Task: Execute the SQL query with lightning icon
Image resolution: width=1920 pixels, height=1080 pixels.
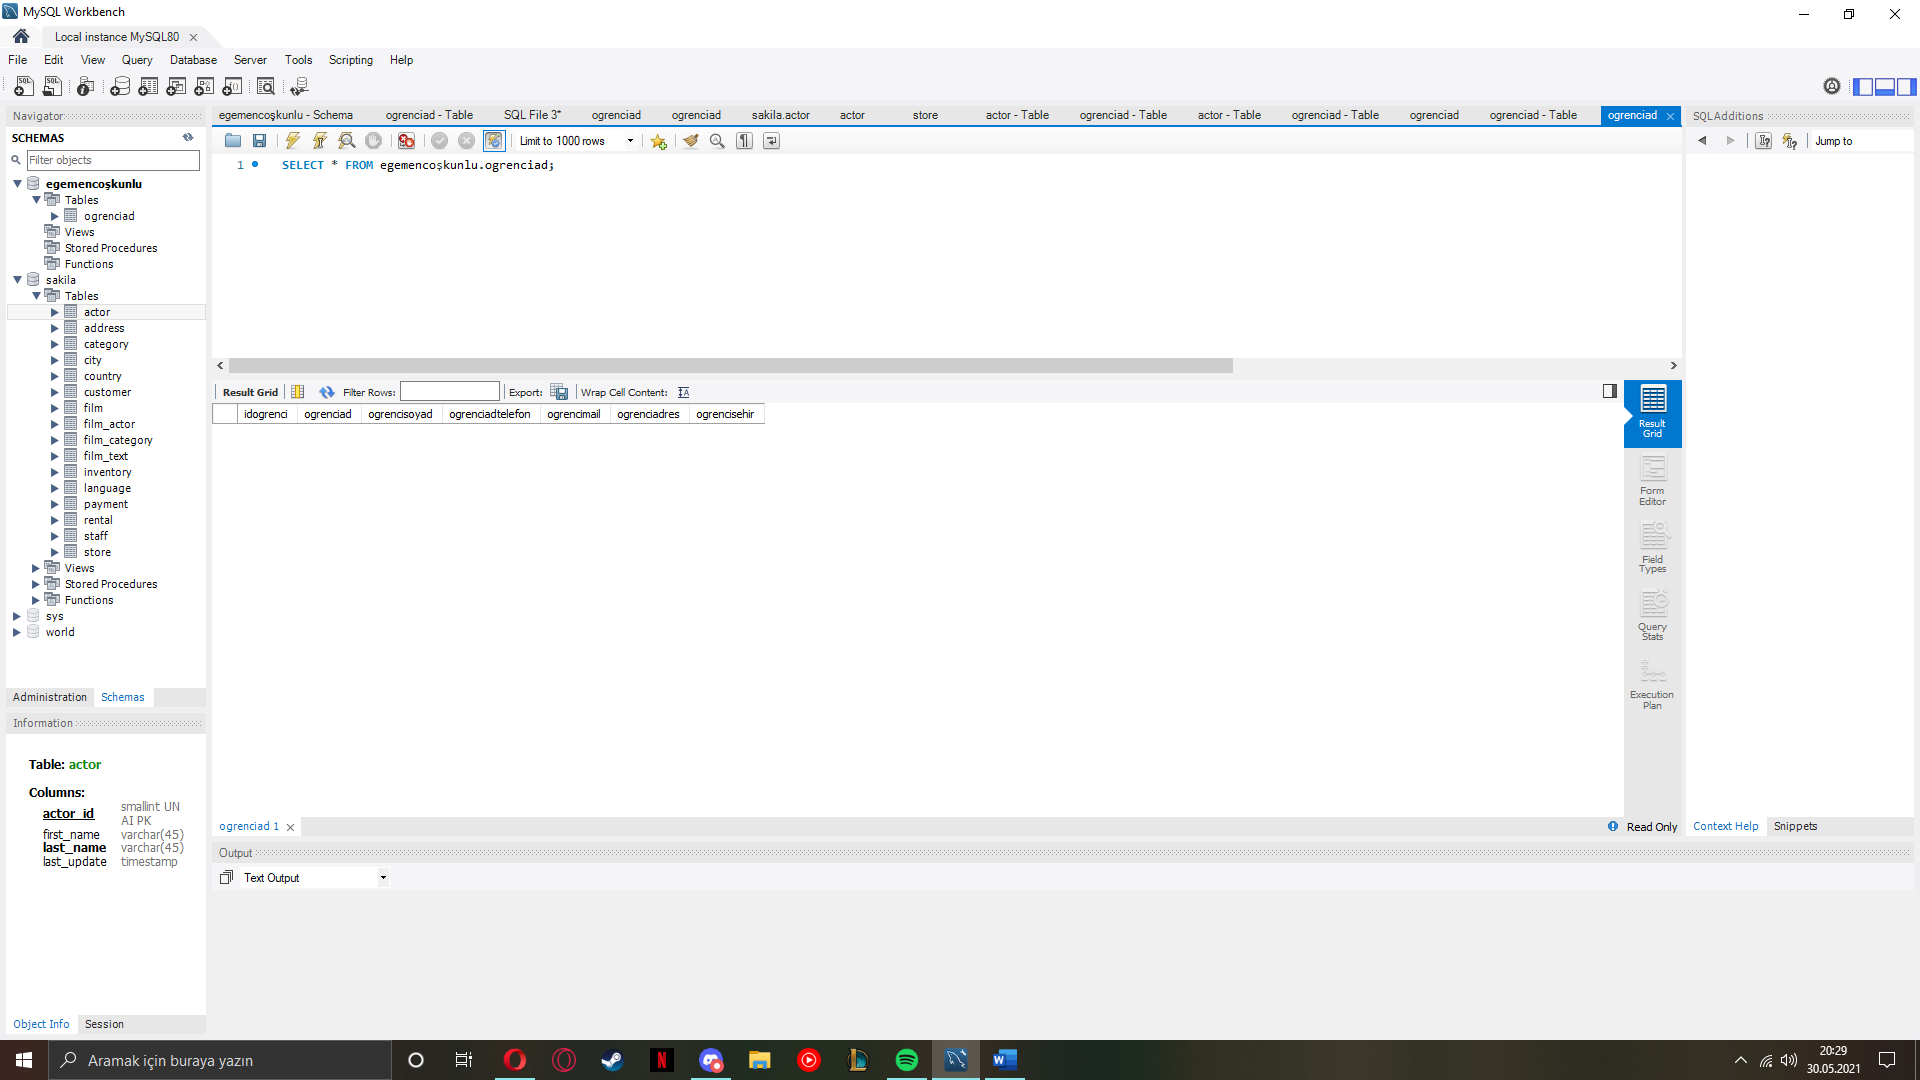Action: 292,141
